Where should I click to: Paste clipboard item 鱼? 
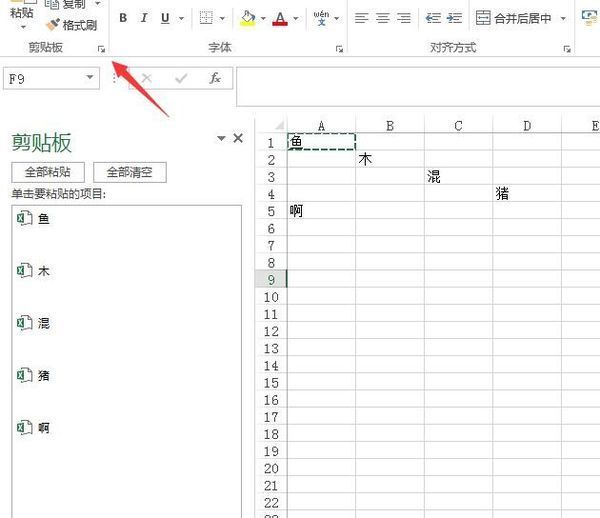pos(127,219)
